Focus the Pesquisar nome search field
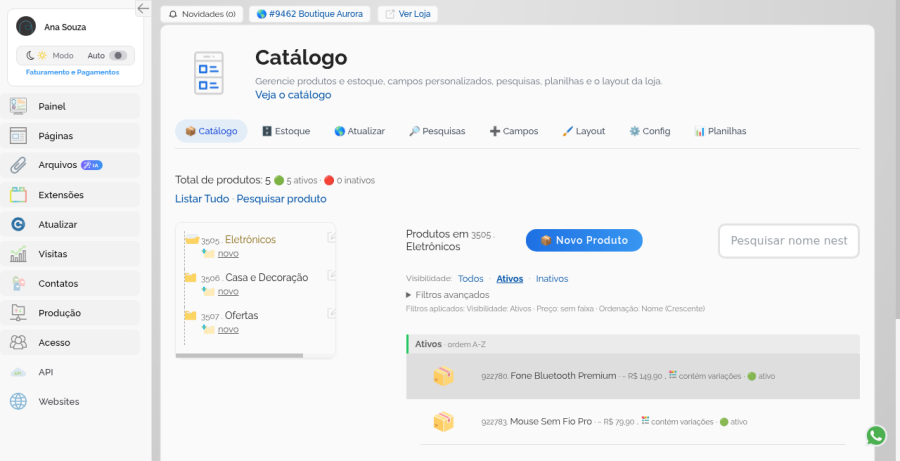 tap(789, 241)
